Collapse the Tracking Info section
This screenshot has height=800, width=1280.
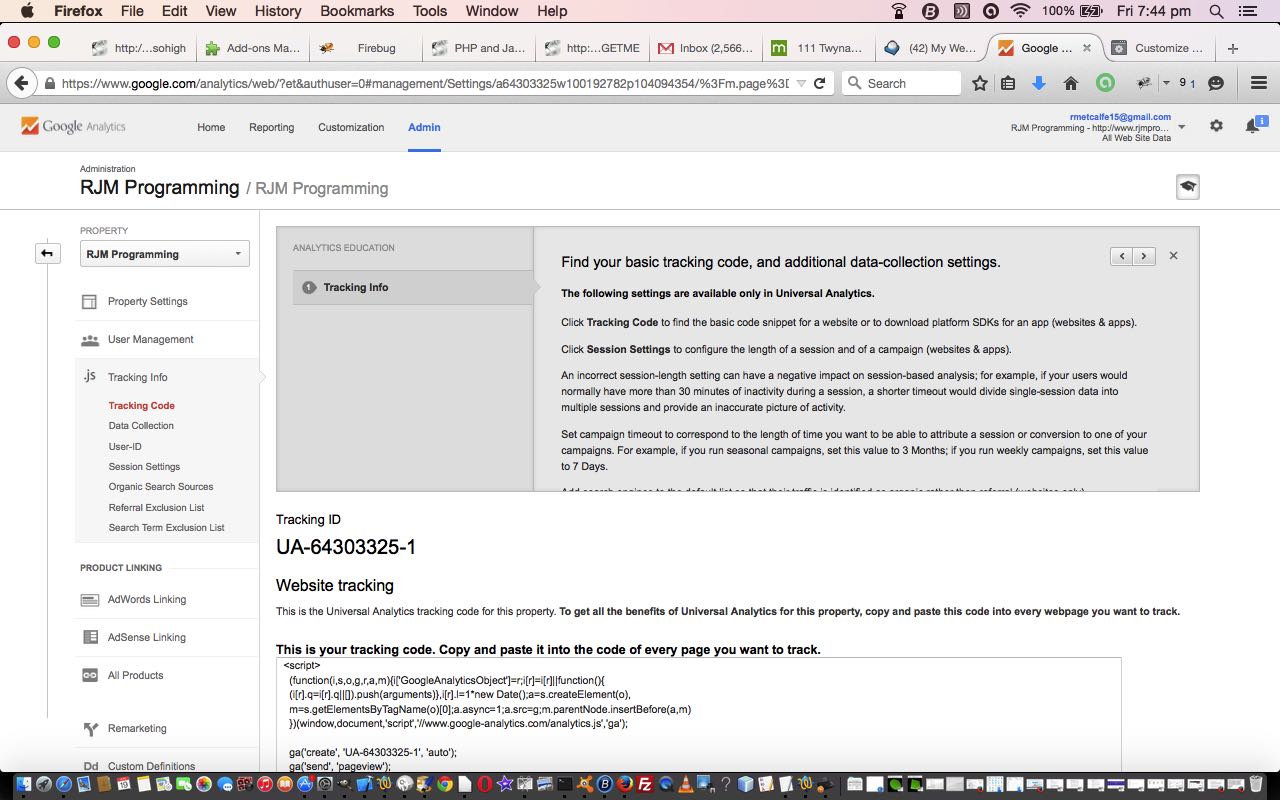click(x=138, y=377)
